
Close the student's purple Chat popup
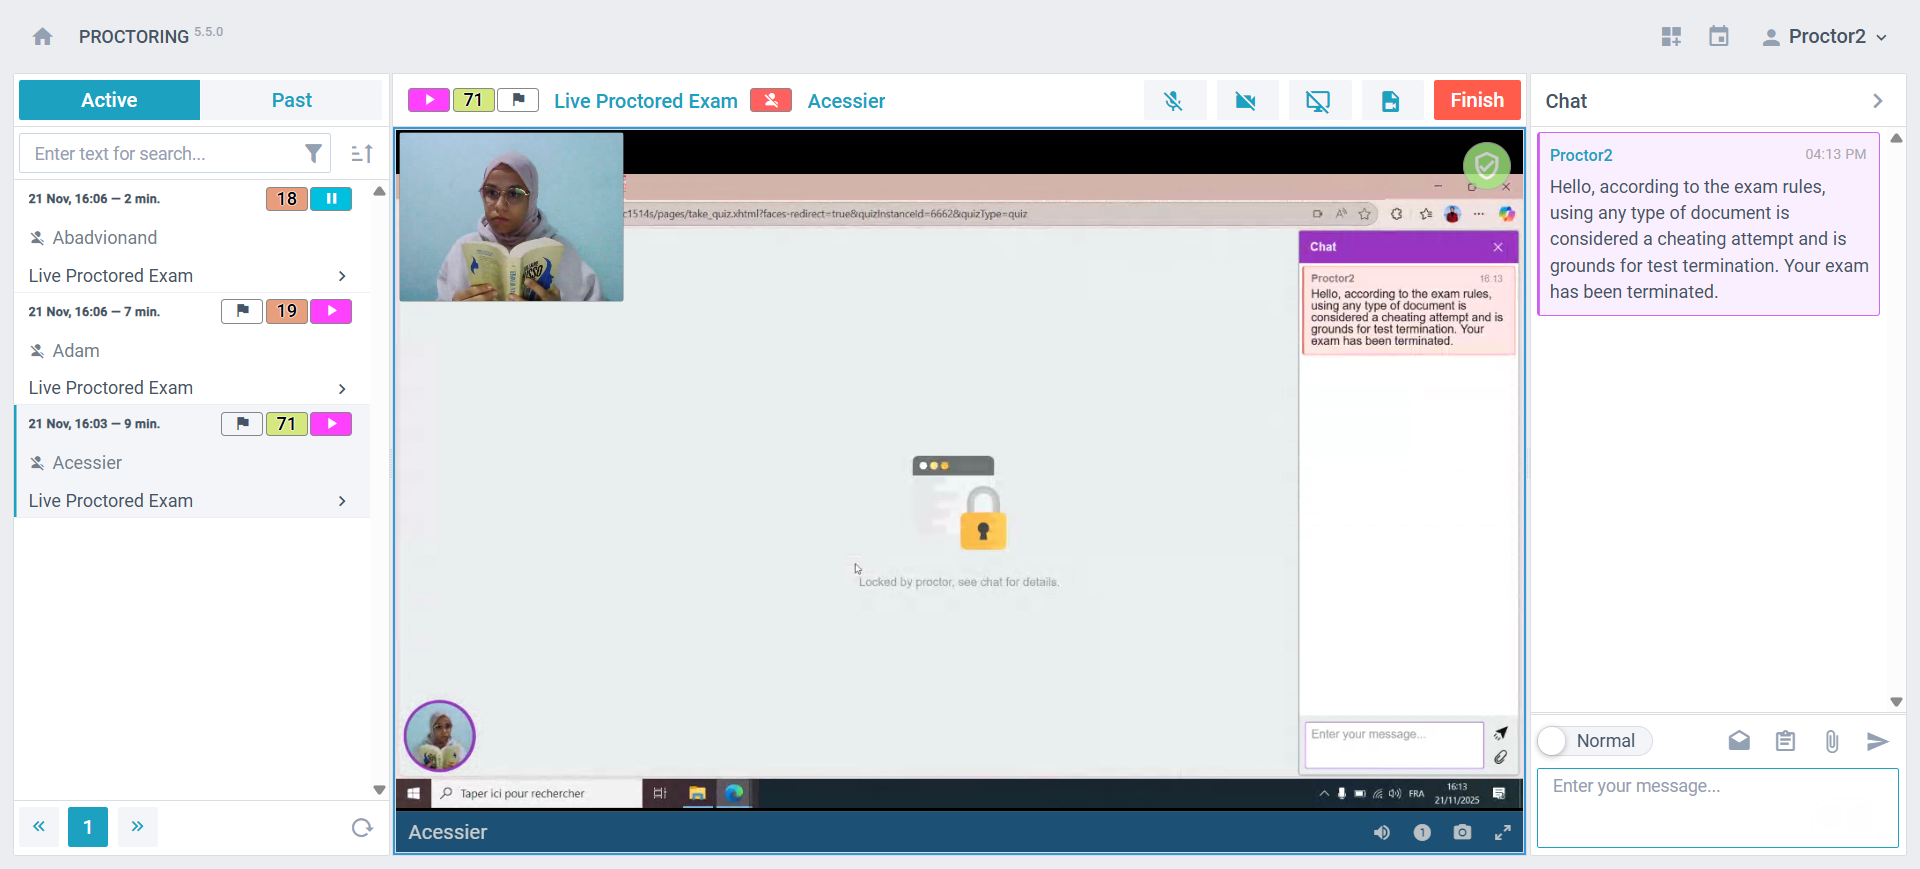(x=1498, y=247)
